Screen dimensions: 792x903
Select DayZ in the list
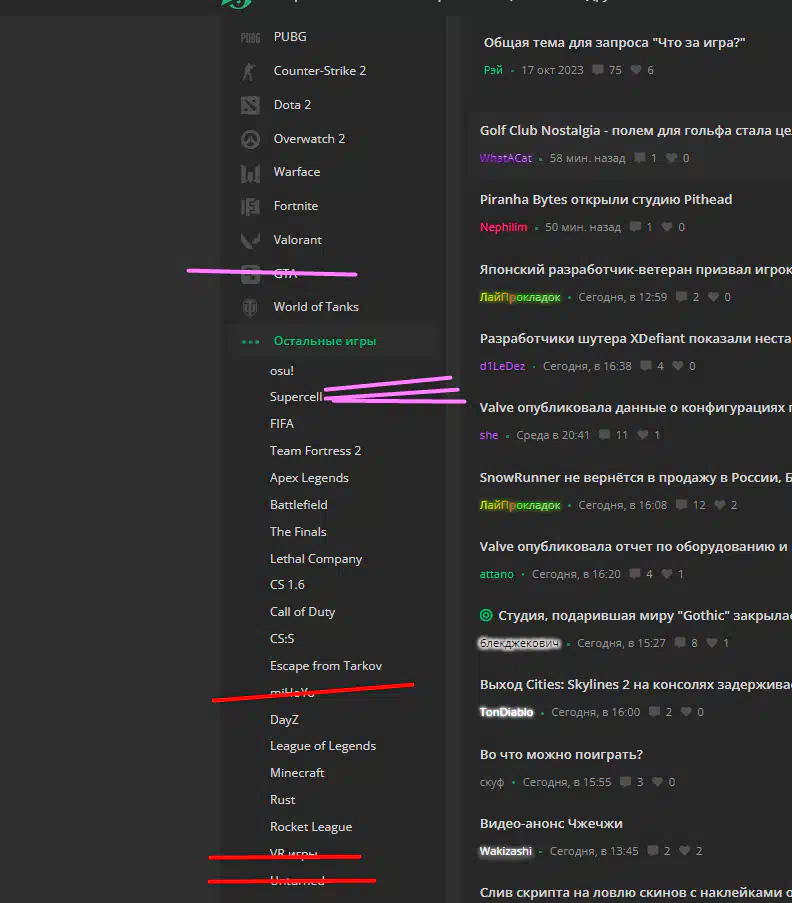pyautogui.click(x=284, y=720)
